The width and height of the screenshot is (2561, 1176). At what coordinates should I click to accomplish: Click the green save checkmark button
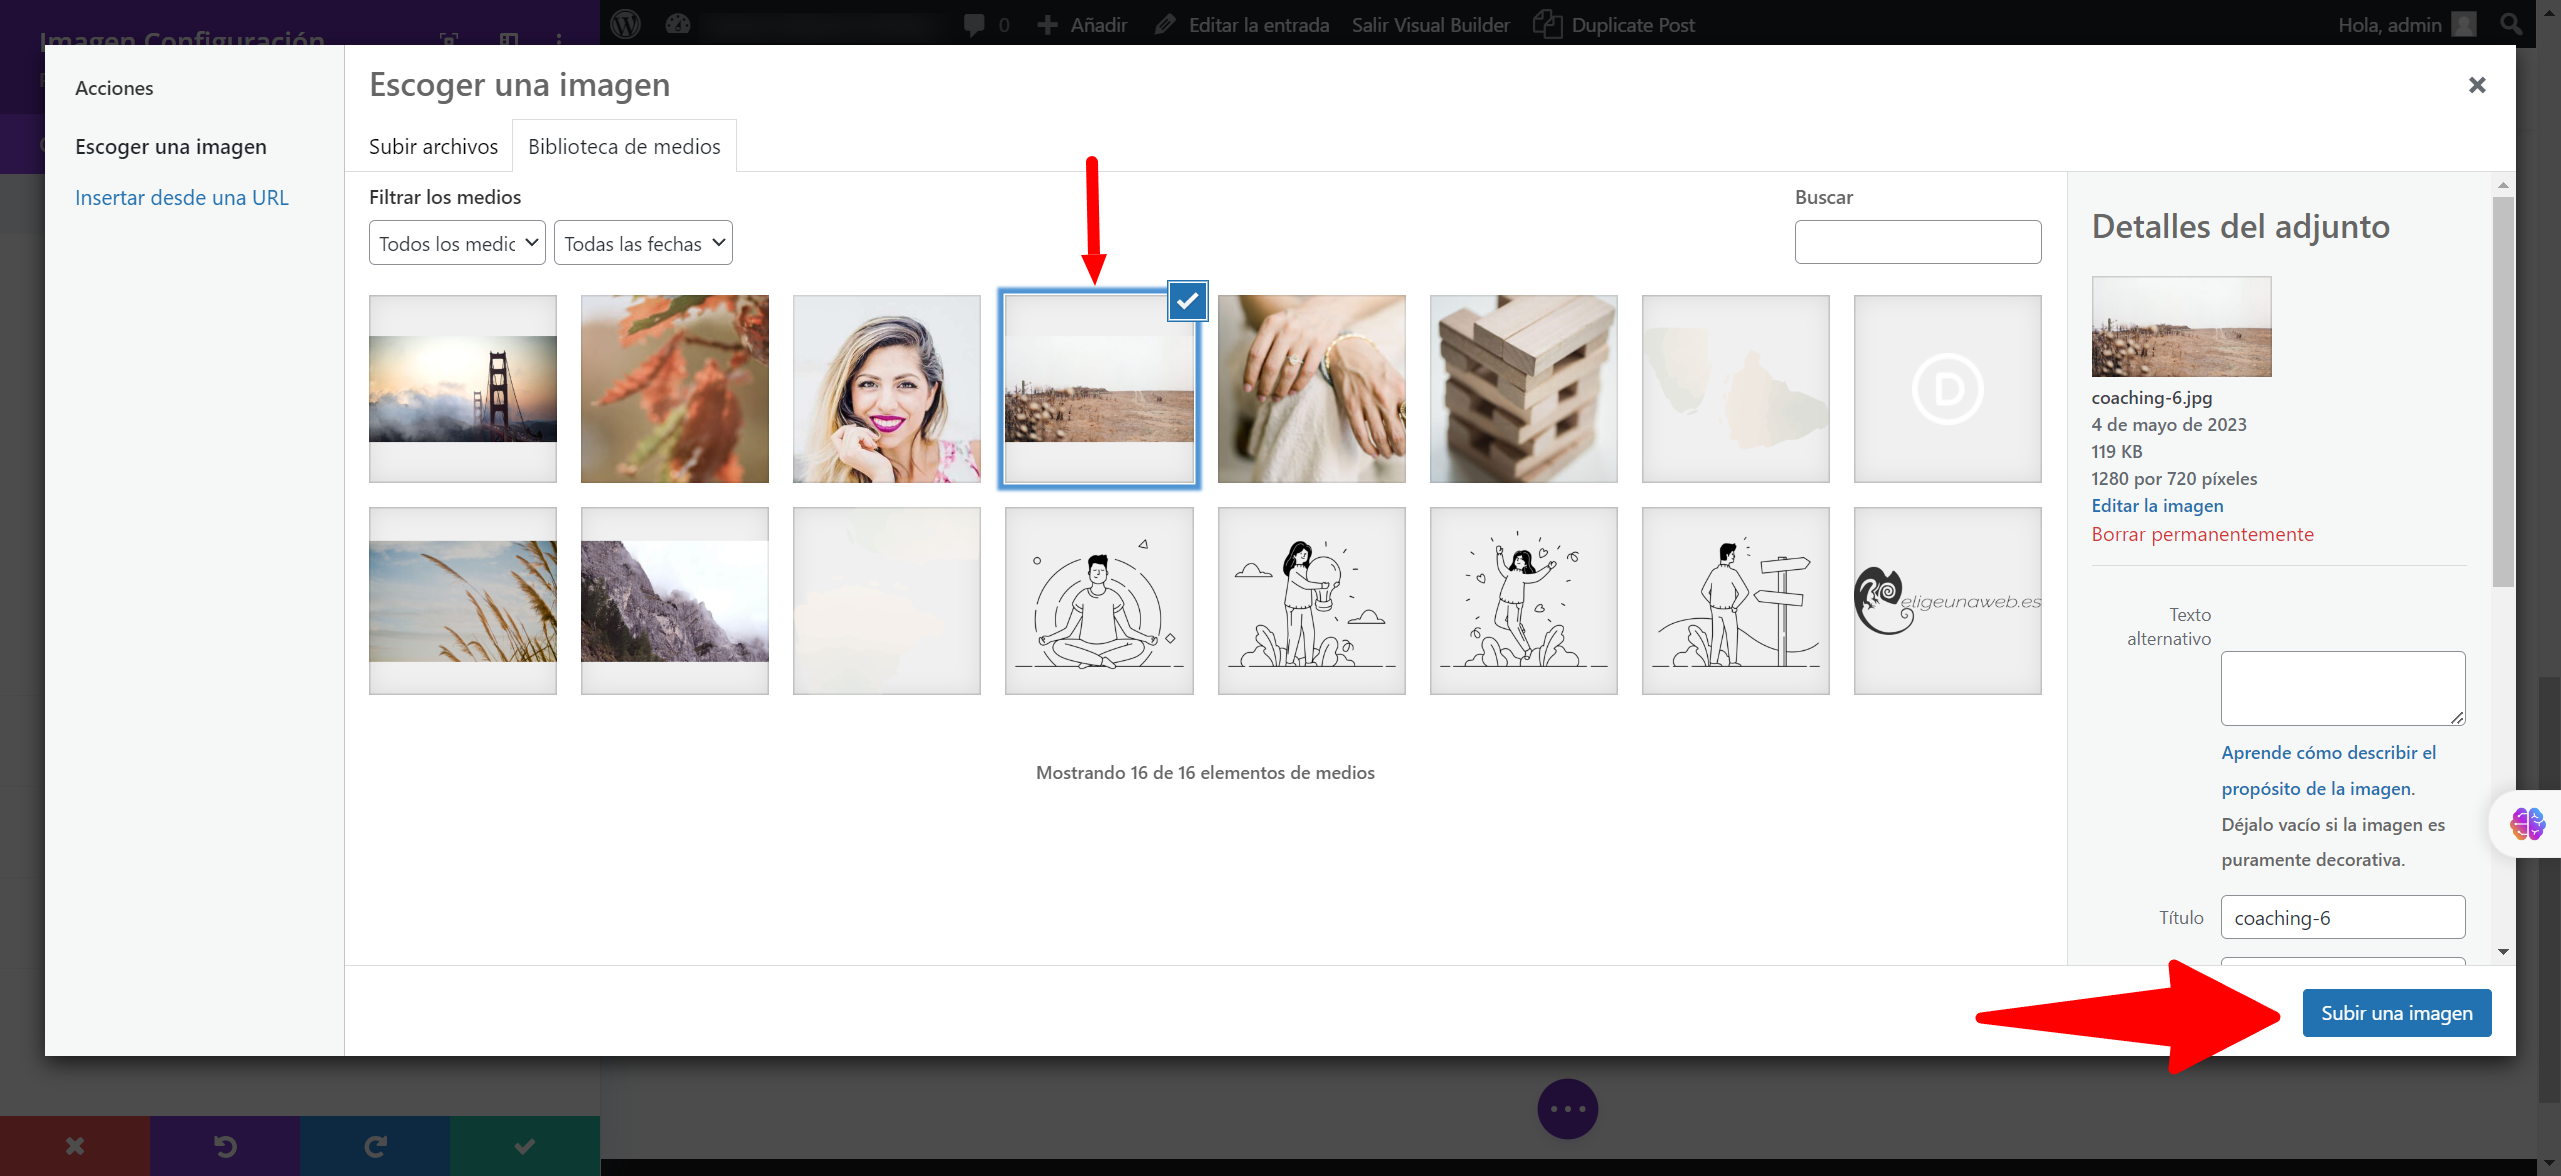(x=525, y=1146)
